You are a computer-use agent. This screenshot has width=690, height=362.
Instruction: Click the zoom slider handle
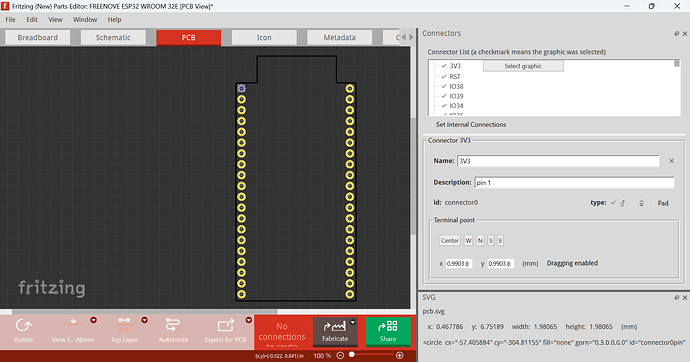pos(352,355)
